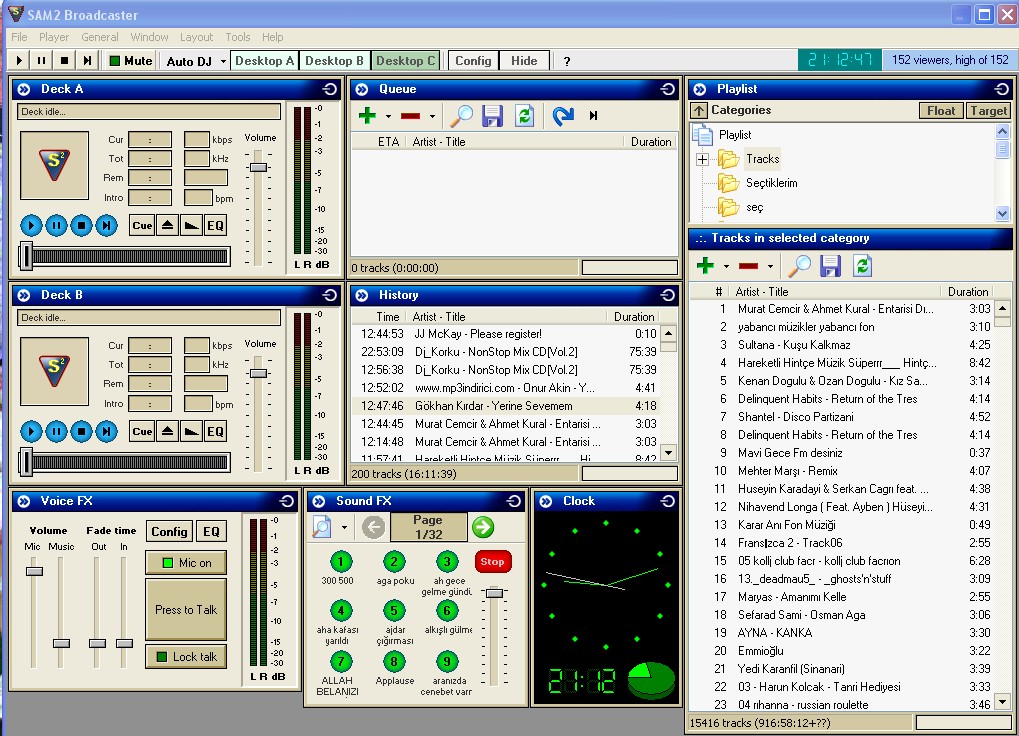
Task: Click the main toolbar stop button
Action: tap(64, 60)
